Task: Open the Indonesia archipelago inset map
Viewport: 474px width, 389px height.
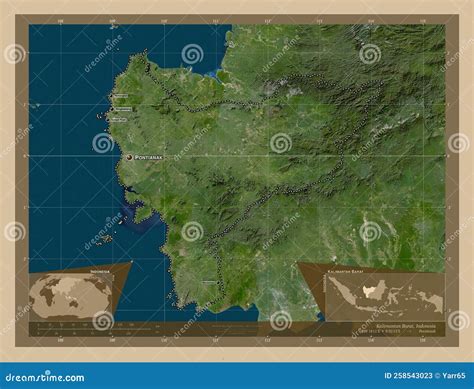Action: 385,297
